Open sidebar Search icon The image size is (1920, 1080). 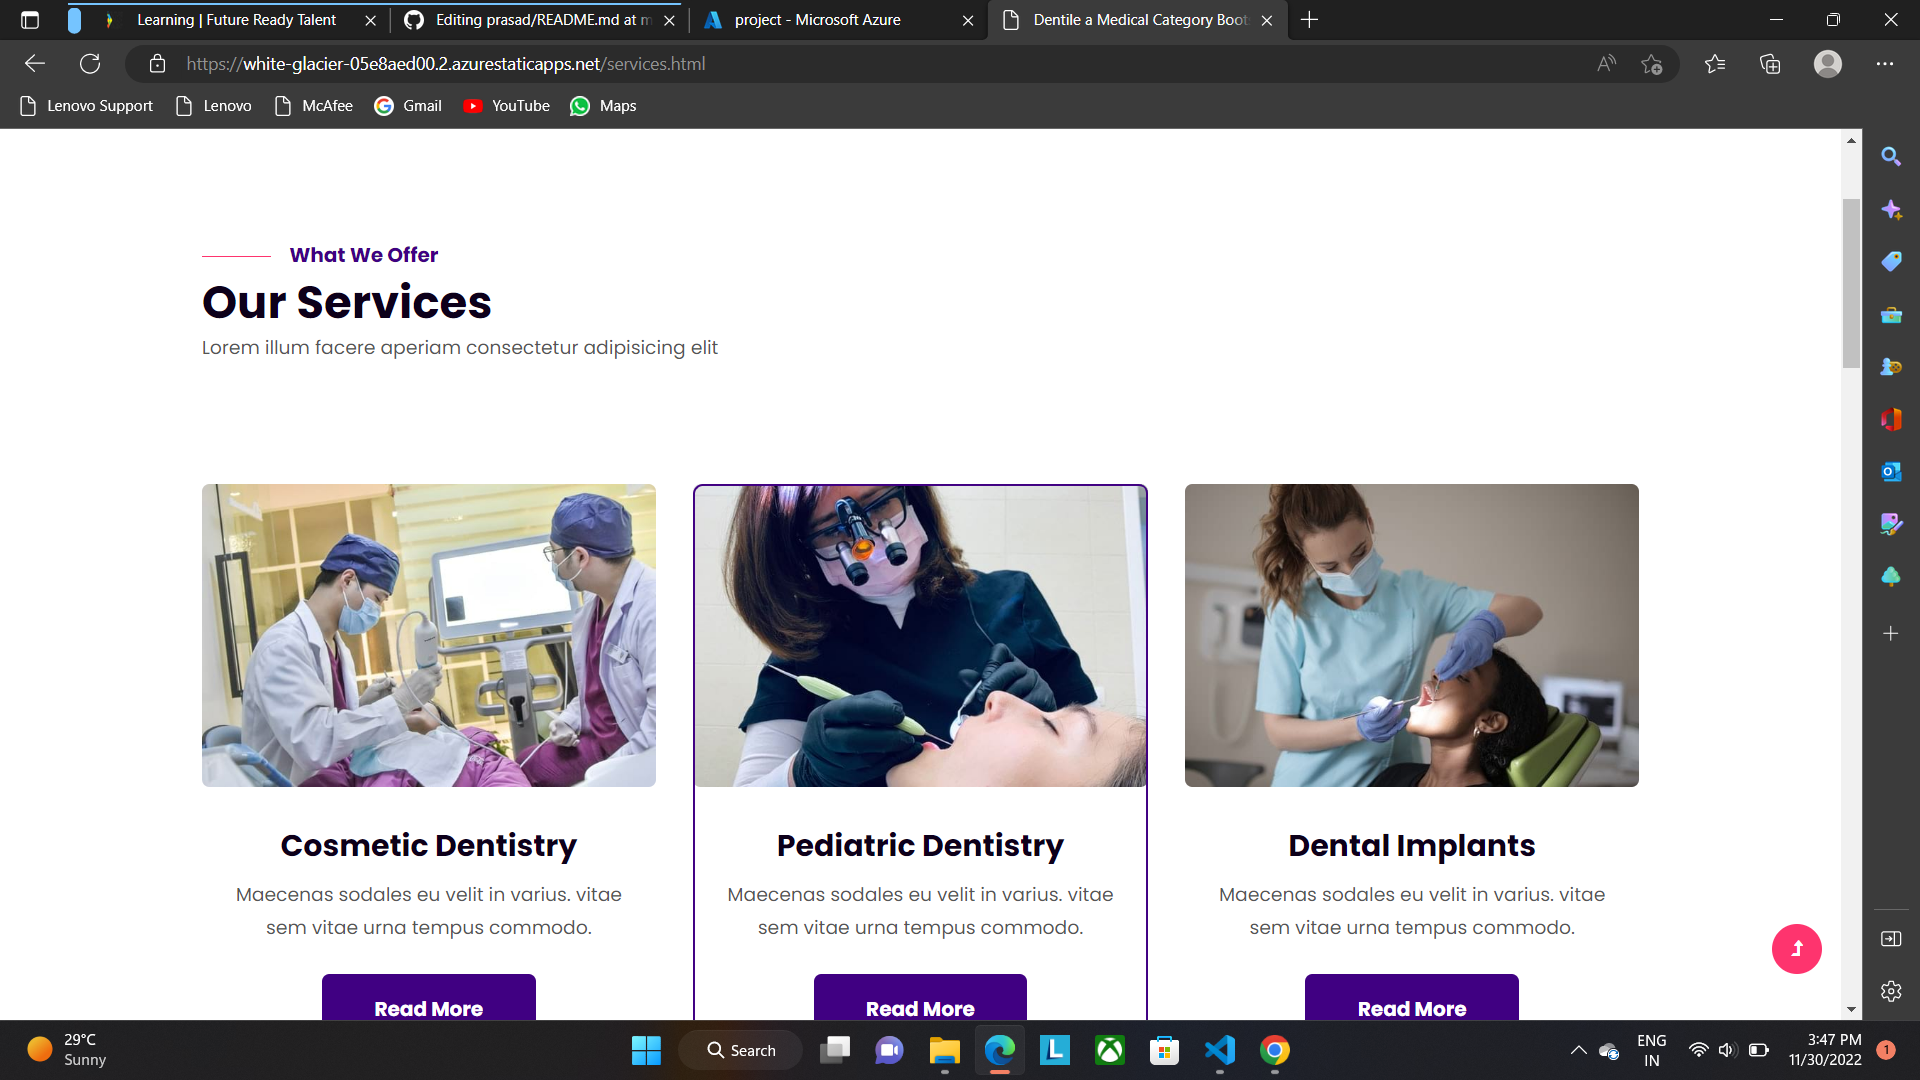pyautogui.click(x=1891, y=157)
